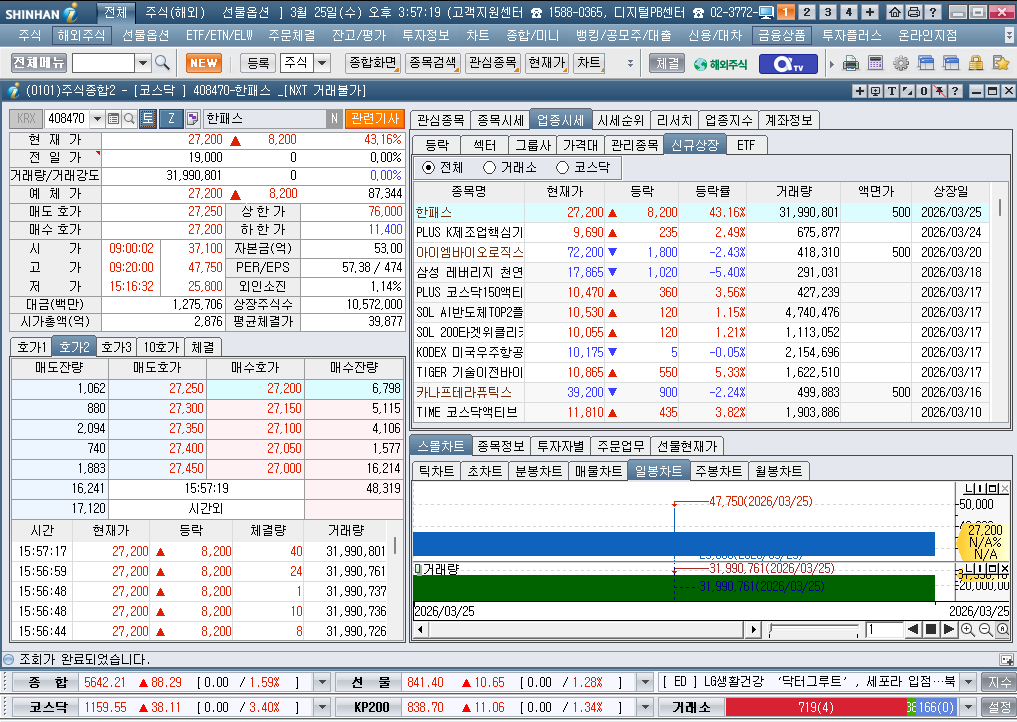Open the memo note icon beside Z
The width and height of the screenshot is (1017, 722).
point(193,119)
